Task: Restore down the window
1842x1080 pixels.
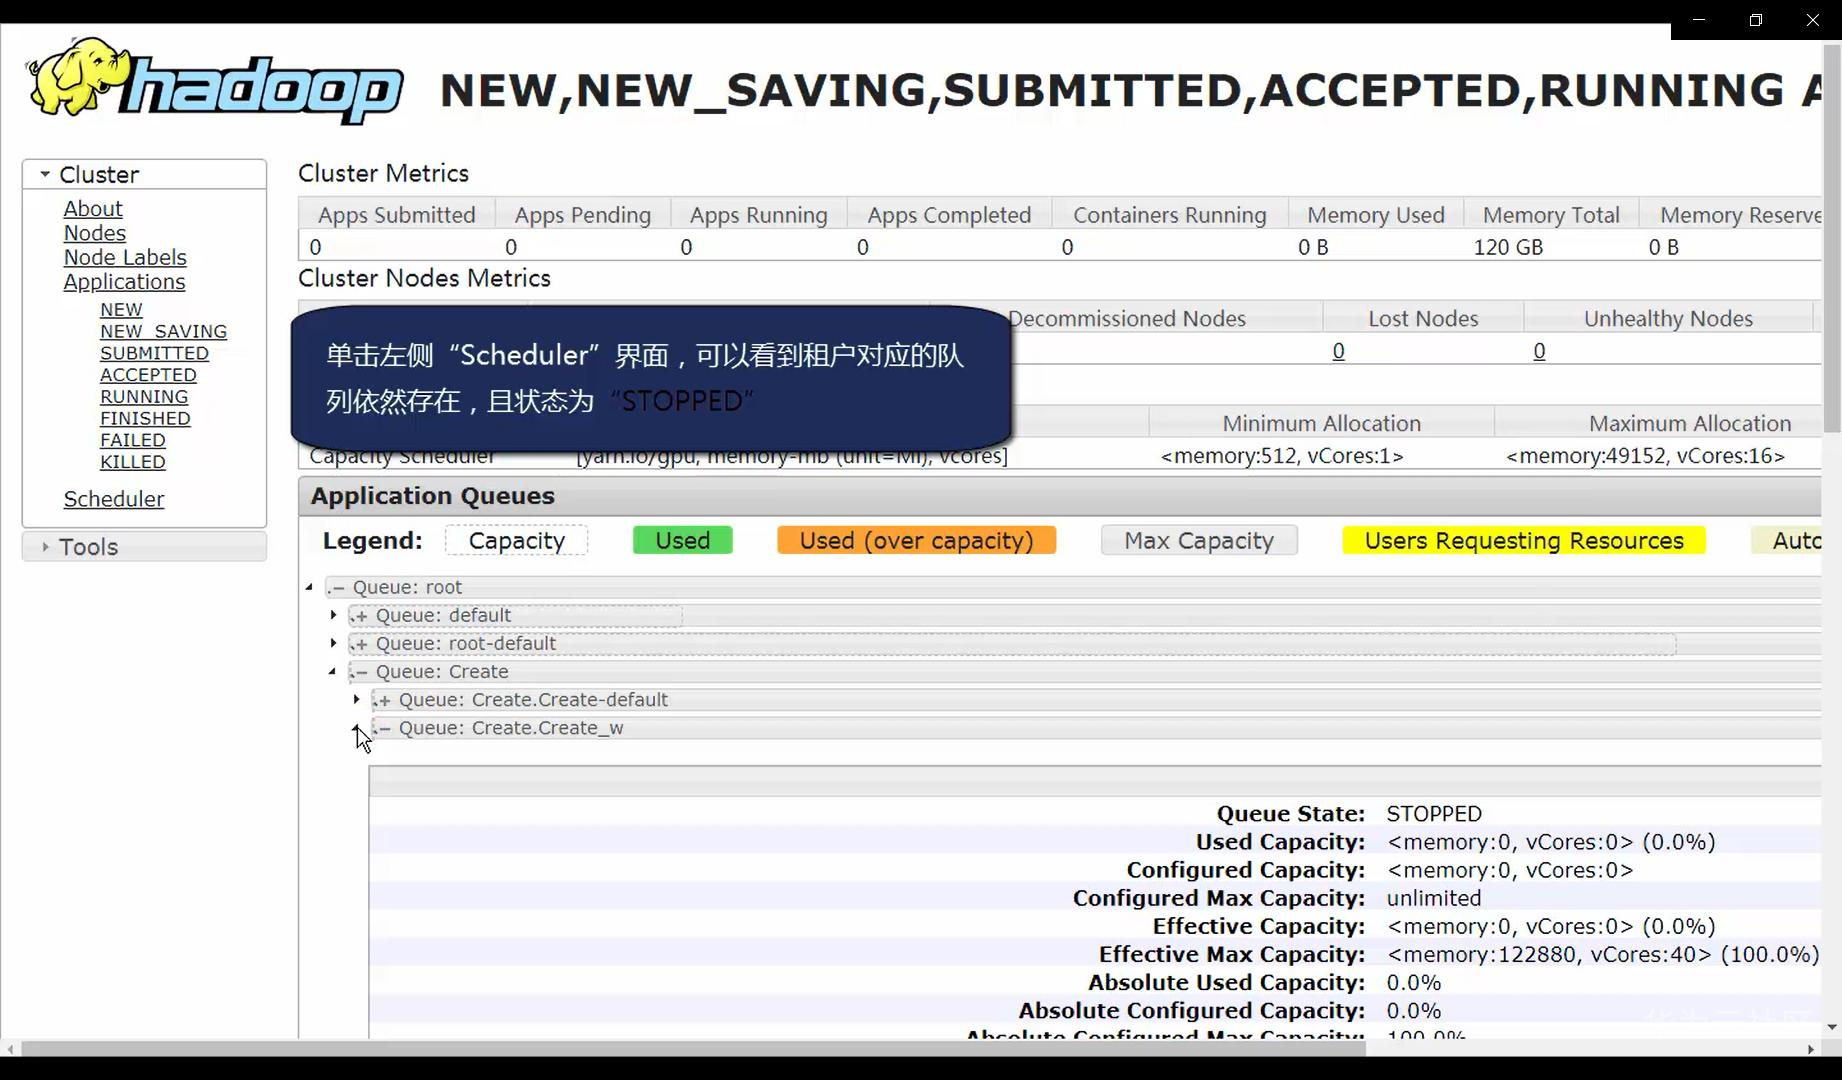Action: [1756, 20]
